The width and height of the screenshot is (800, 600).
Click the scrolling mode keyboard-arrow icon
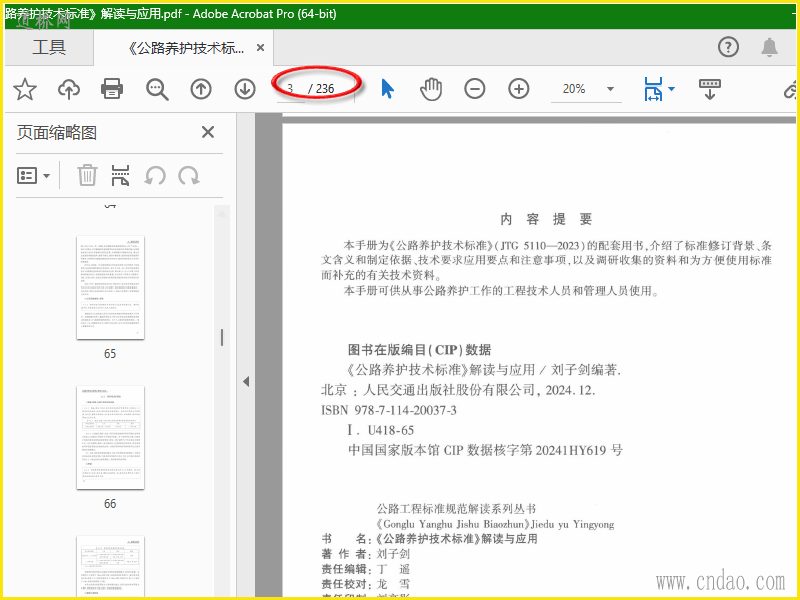[710, 89]
